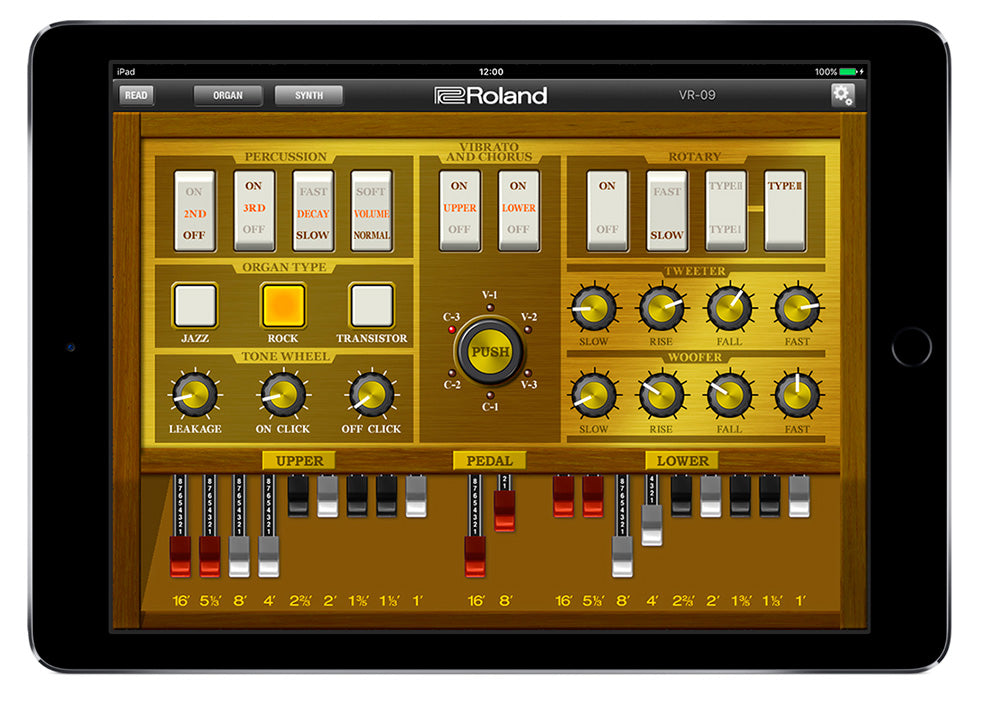Click the Woofer SLOW knob
1000x704 pixels.
pos(594,395)
